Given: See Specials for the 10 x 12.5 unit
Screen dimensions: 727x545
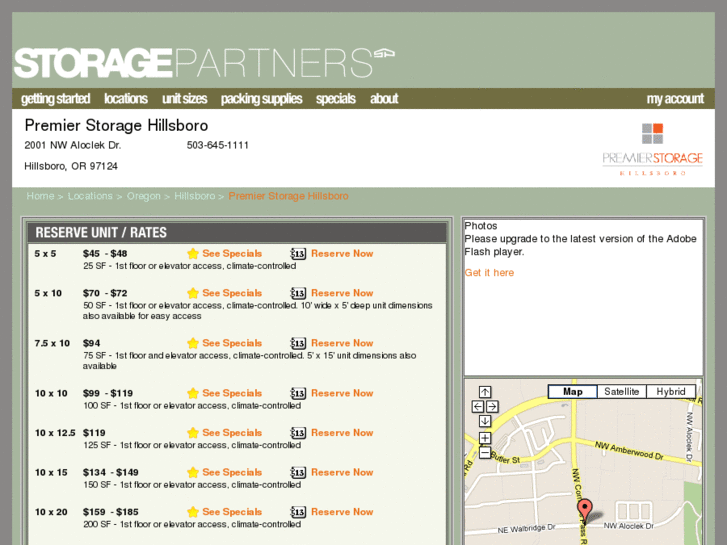Looking at the screenshot, I should [x=232, y=433].
